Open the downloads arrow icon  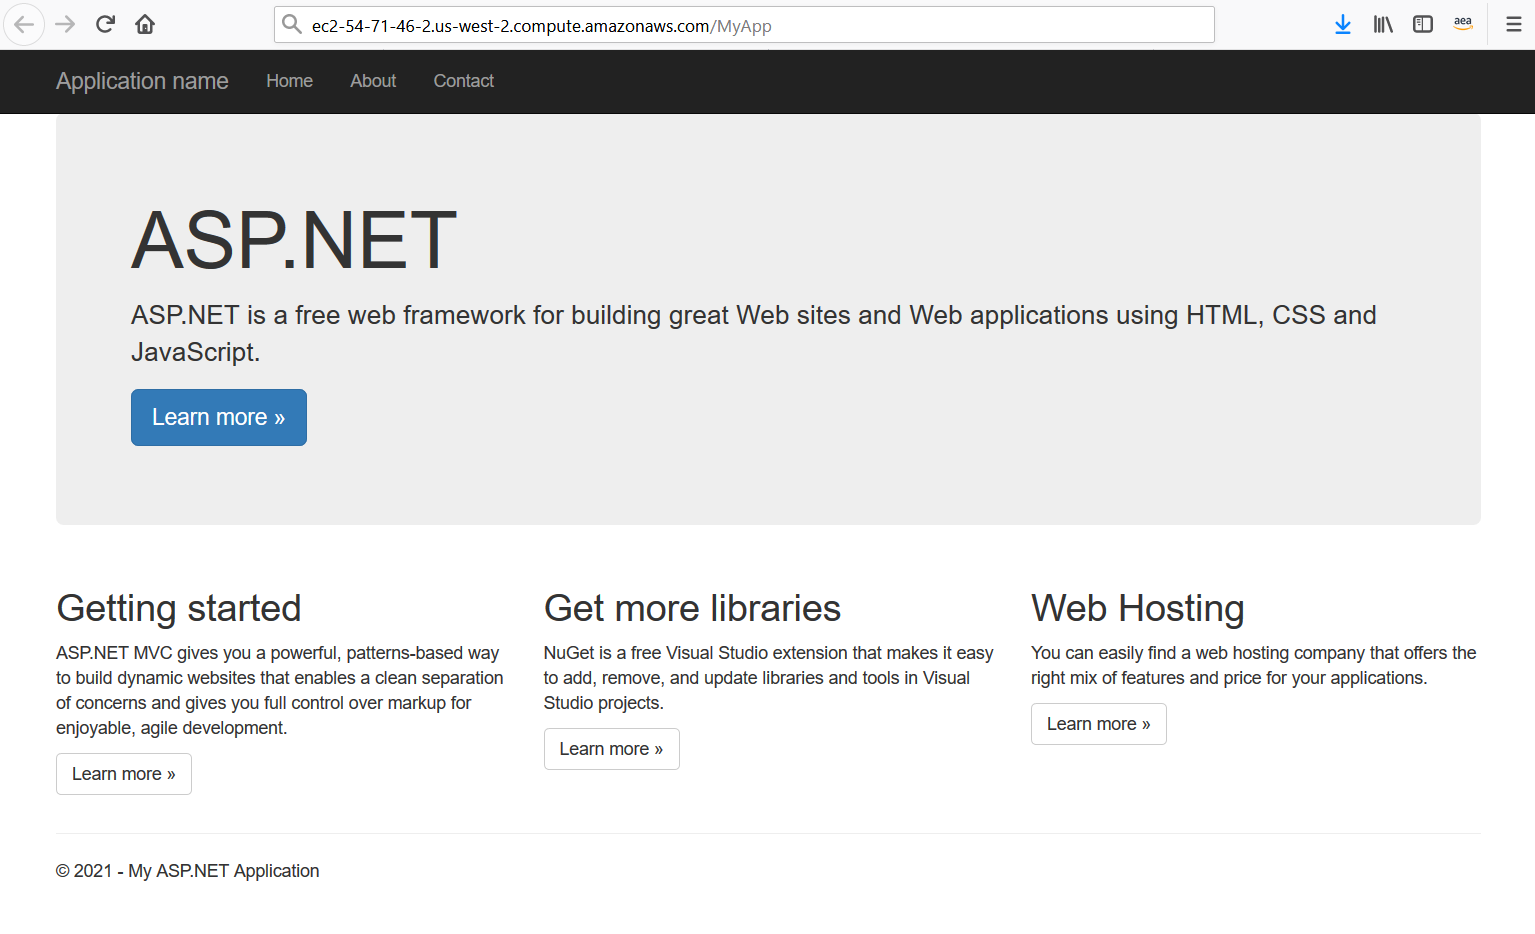tap(1343, 24)
